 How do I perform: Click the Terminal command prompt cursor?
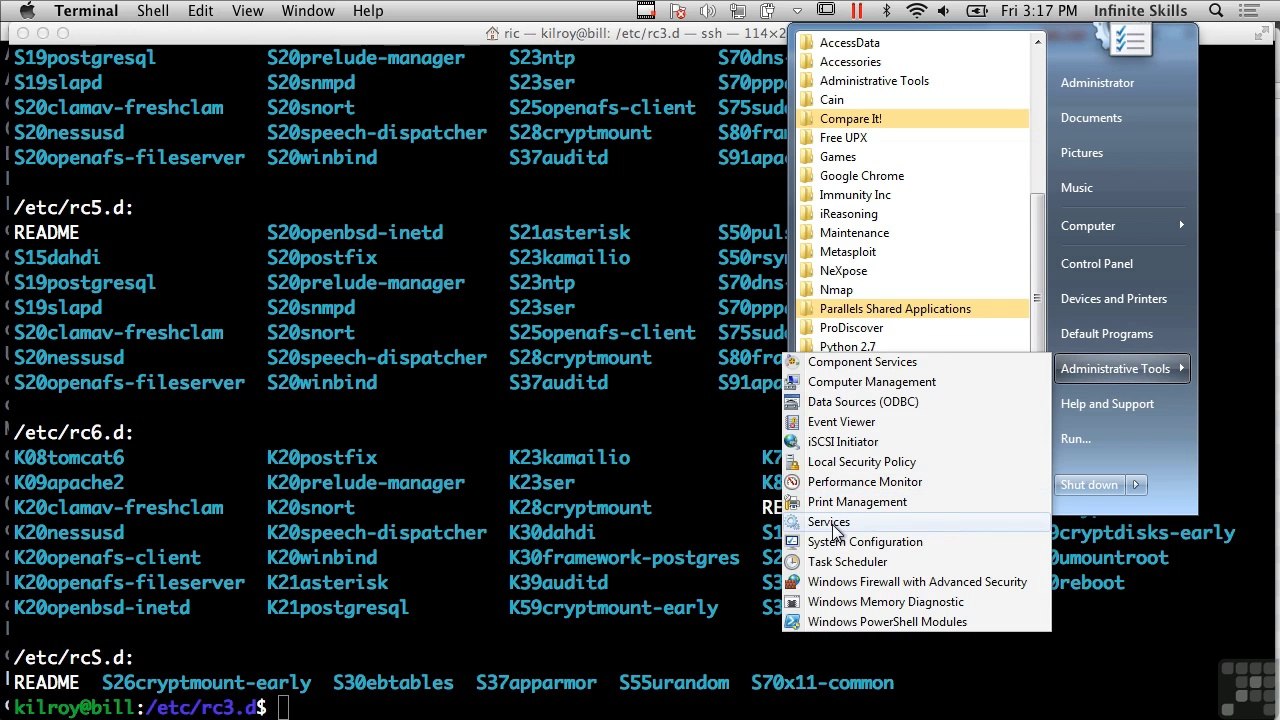[x=284, y=708]
